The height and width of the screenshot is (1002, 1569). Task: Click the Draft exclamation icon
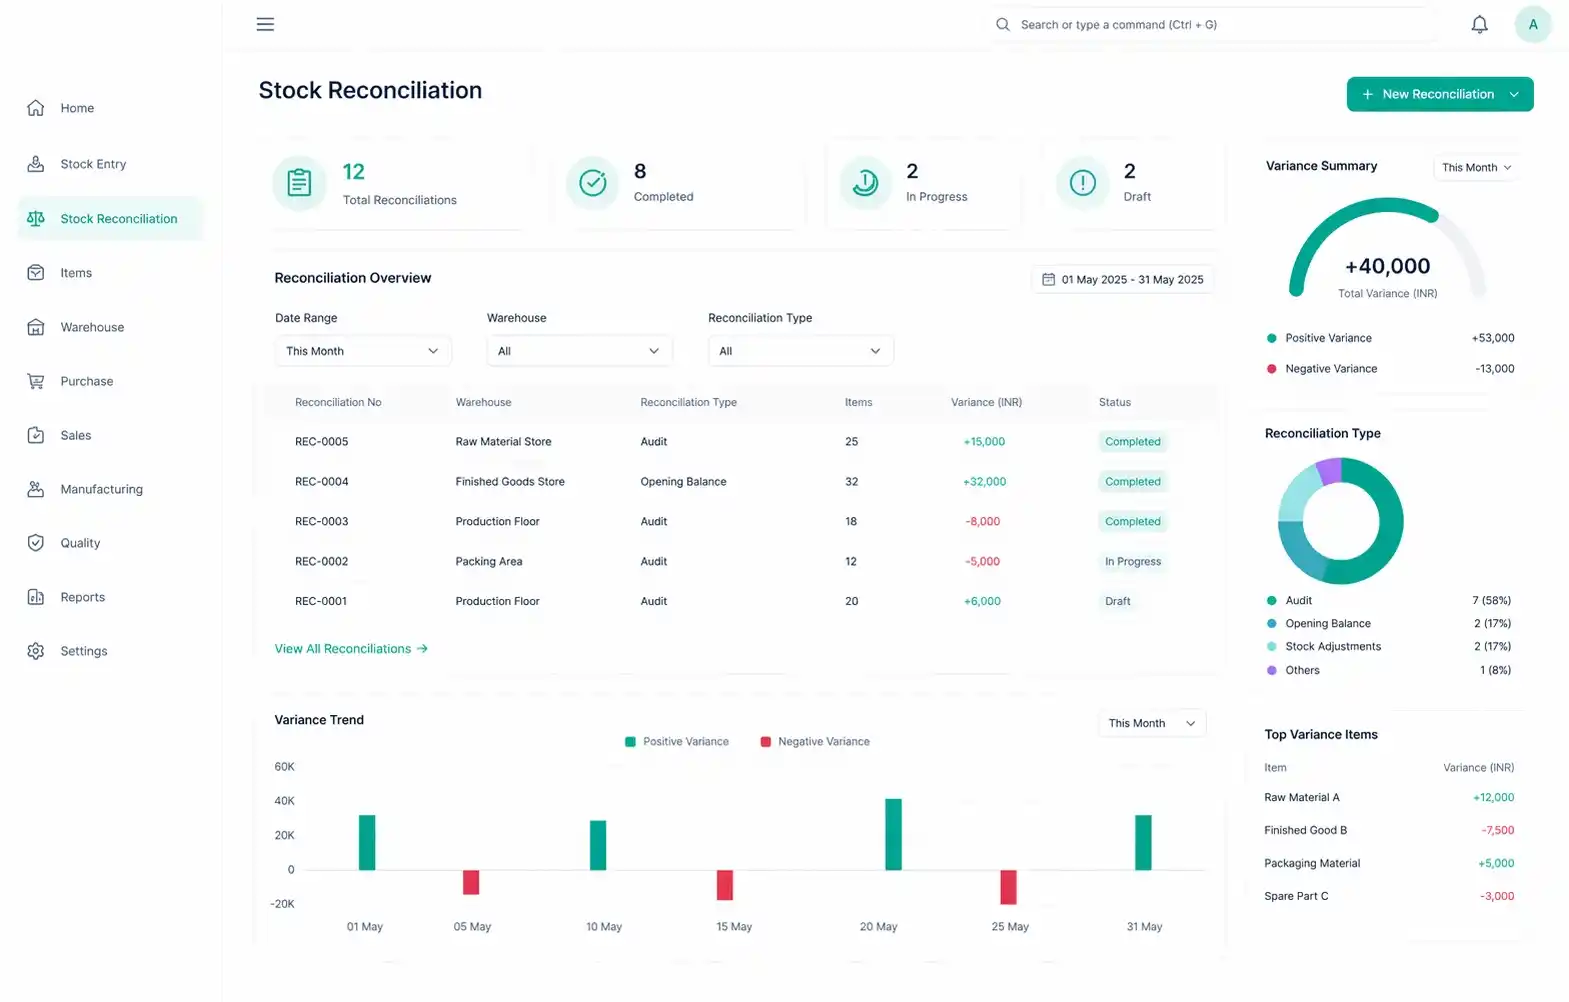click(x=1083, y=183)
